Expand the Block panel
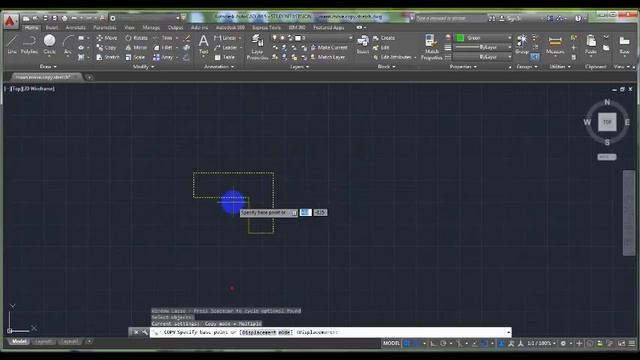 click(x=386, y=67)
